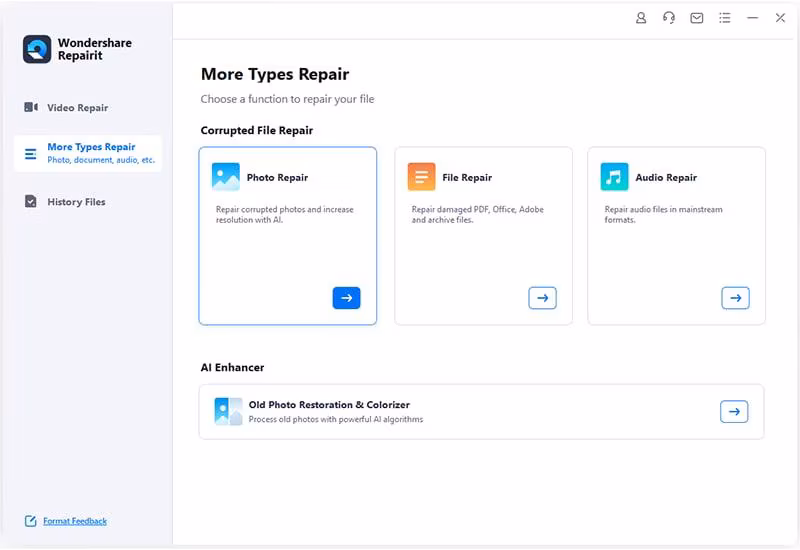Click the Format Feedback edit icon
Screen dimensions: 800x550
click(x=31, y=521)
